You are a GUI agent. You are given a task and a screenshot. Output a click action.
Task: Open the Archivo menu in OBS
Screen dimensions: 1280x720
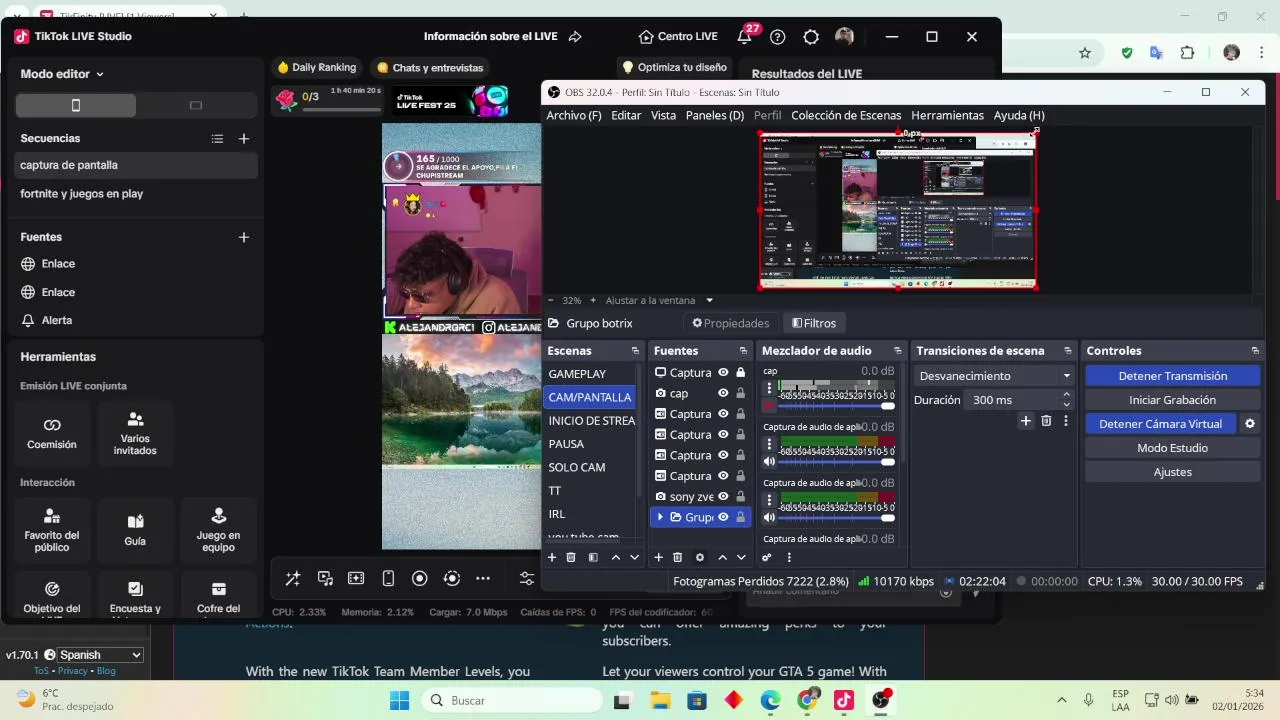[x=574, y=115]
